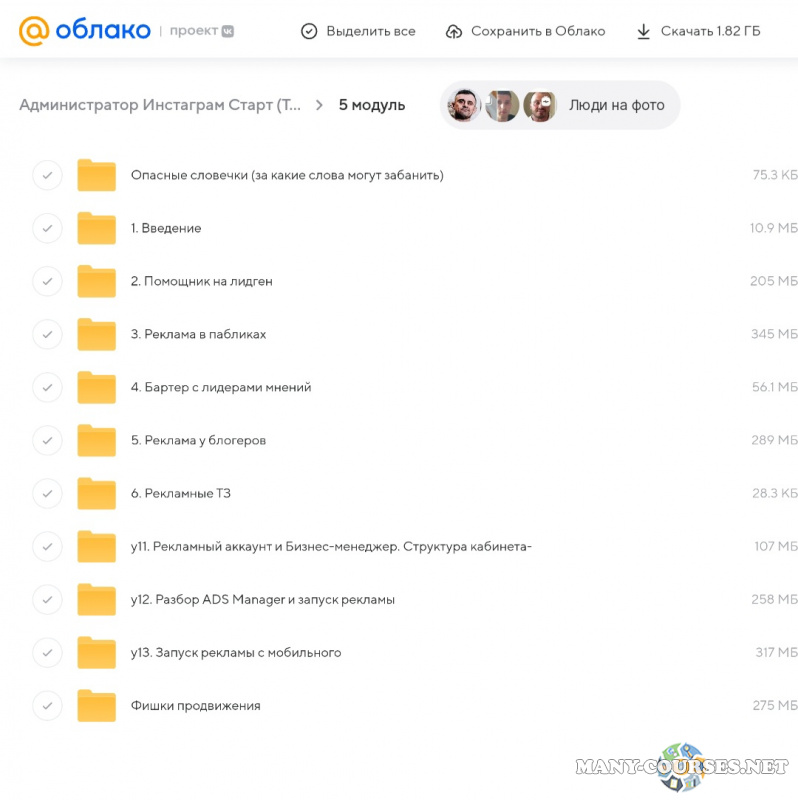798x800 pixels.
Task: Tick the checkbox for Опасные словечки folder
Action: click(47, 175)
